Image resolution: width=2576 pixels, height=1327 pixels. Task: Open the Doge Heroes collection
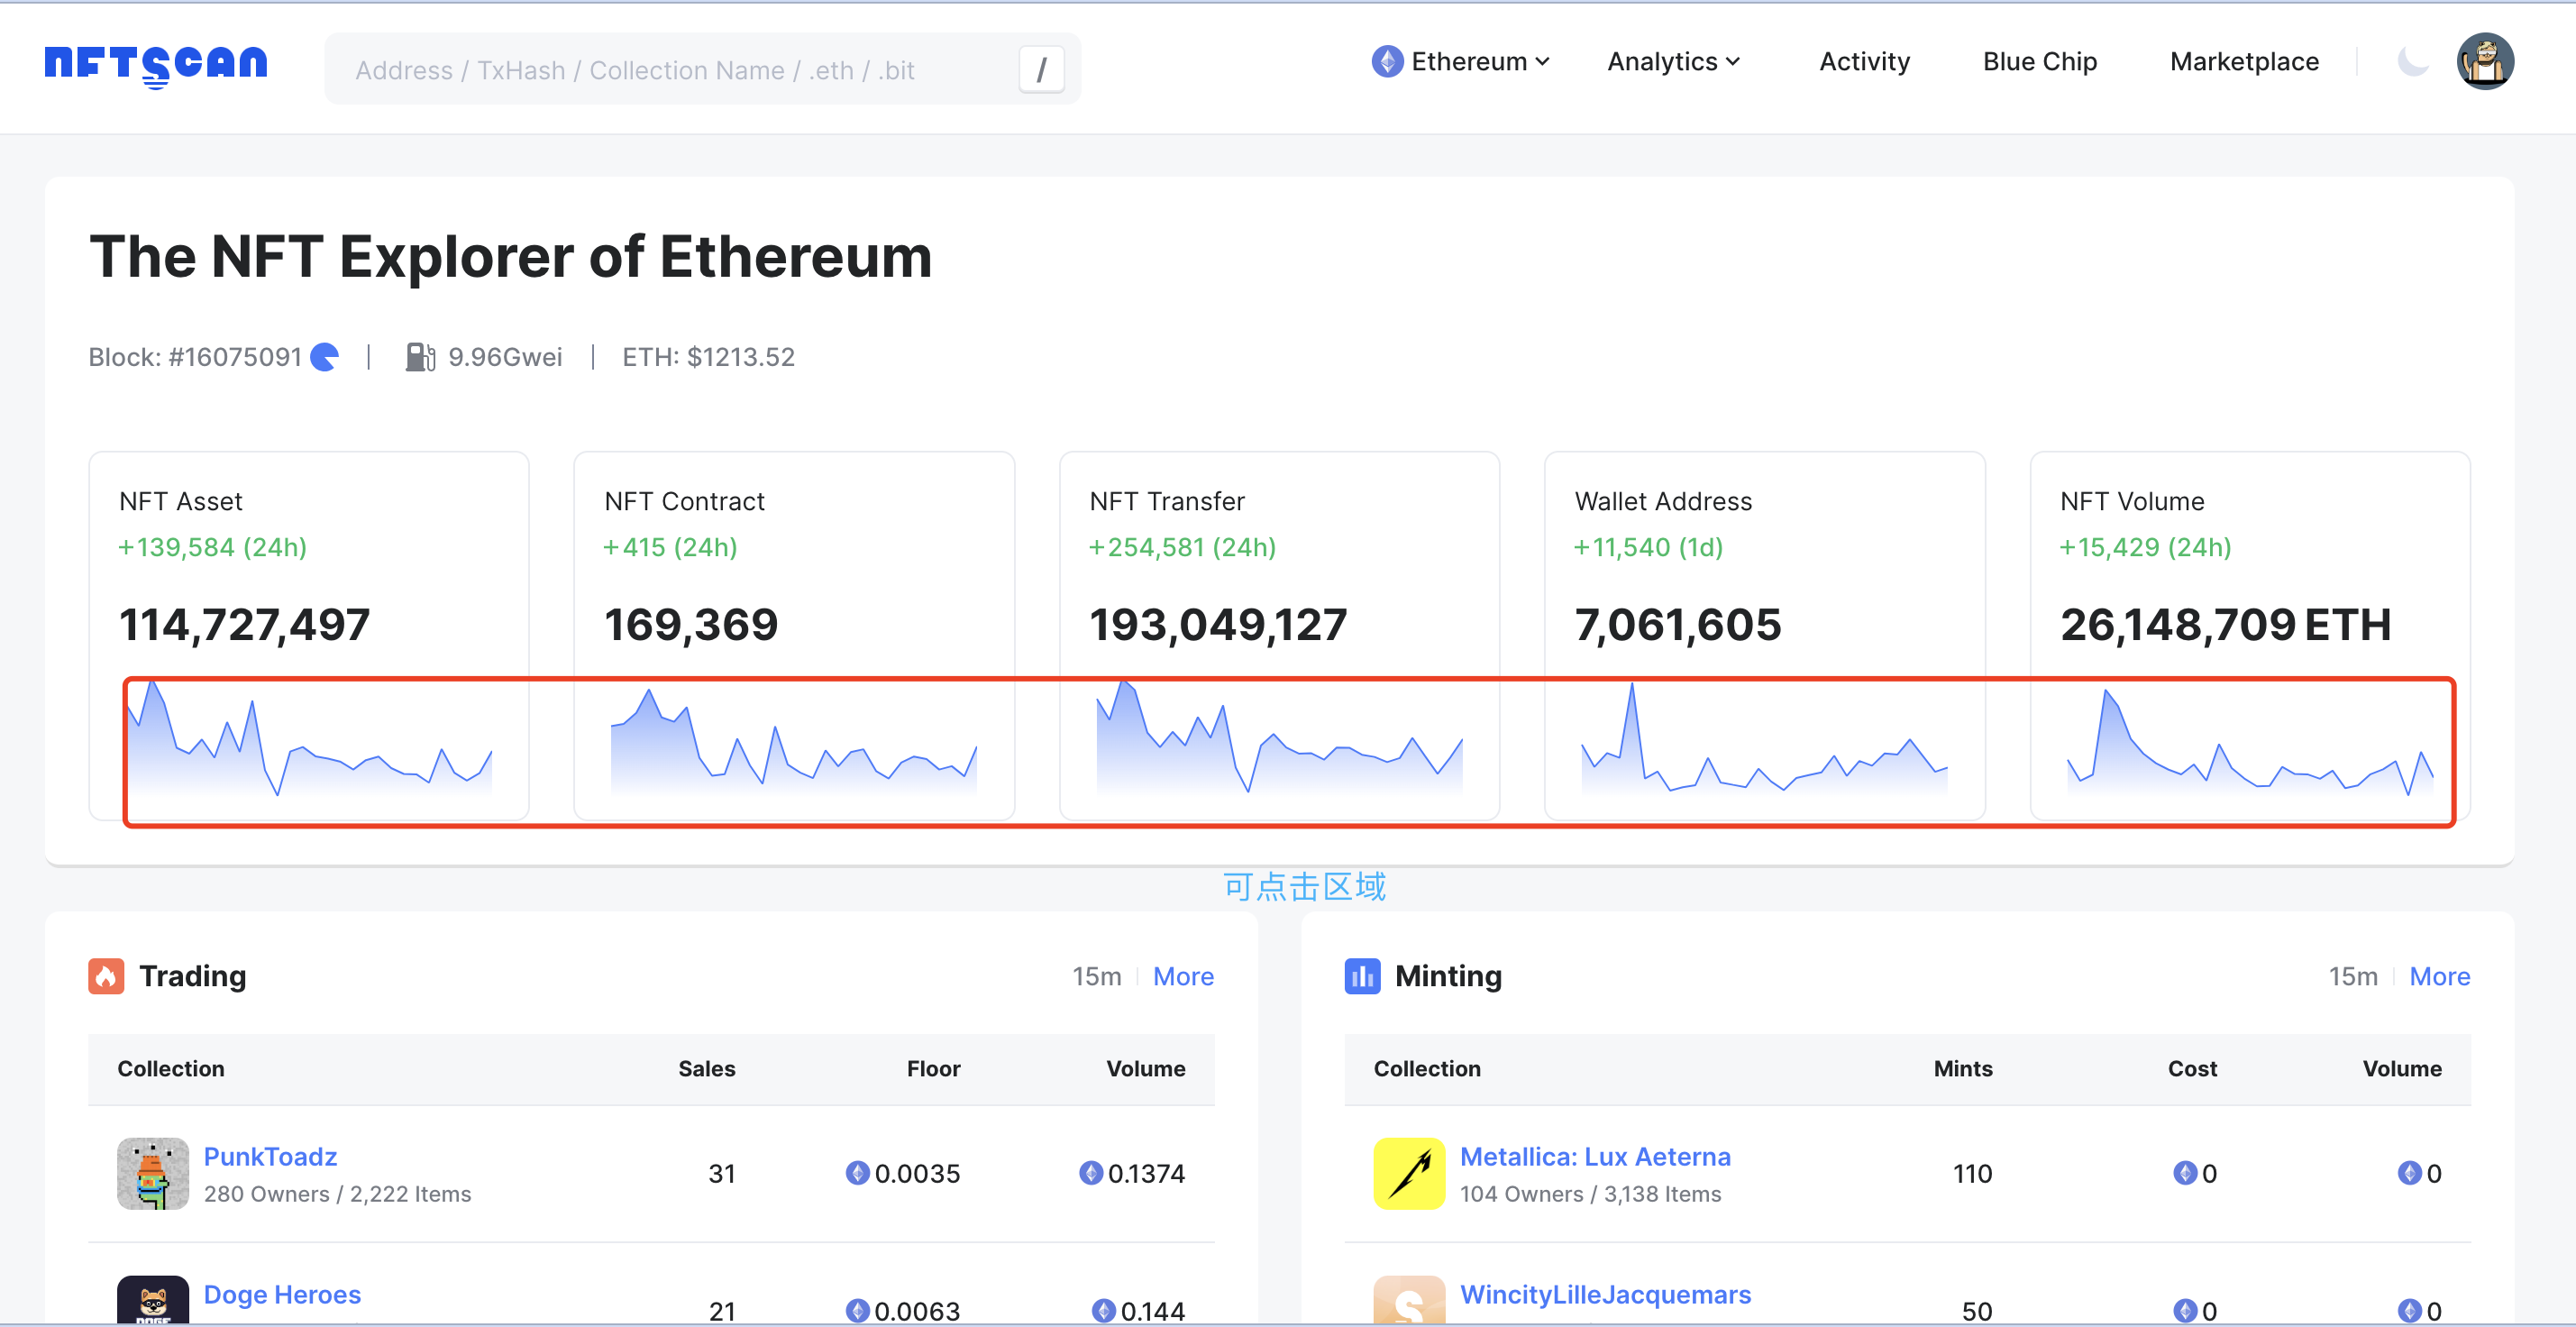point(282,1294)
